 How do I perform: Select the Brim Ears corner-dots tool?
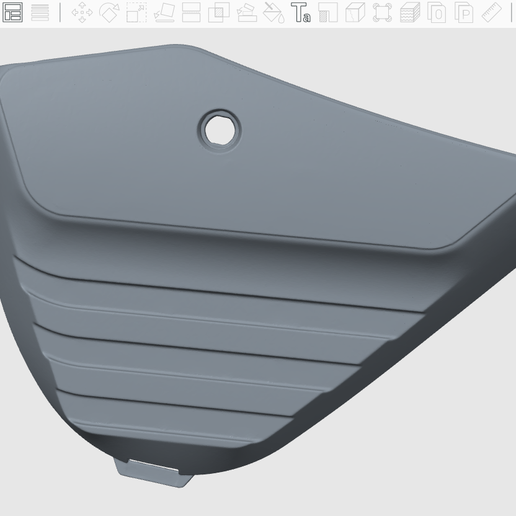pyautogui.click(x=382, y=12)
